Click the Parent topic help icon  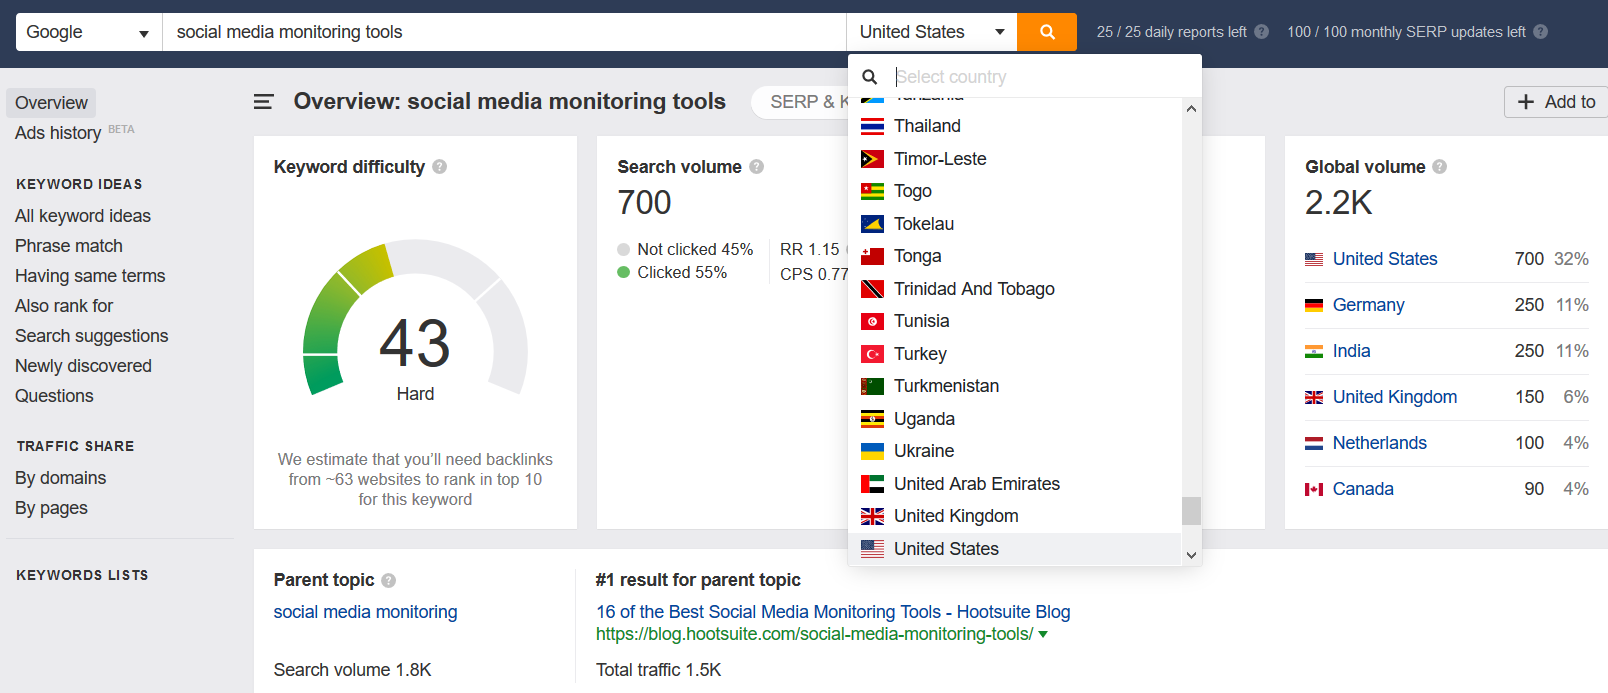[389, 579]
